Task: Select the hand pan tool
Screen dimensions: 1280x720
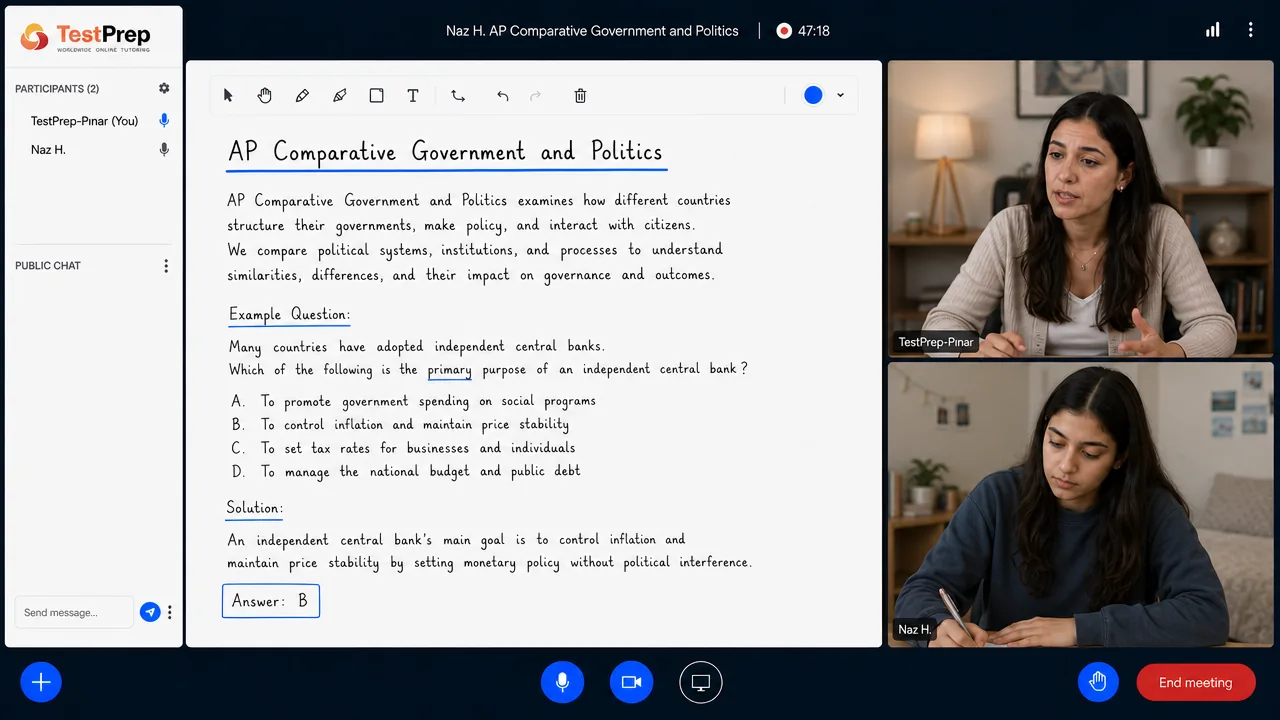Action: [x=265, y=96]
